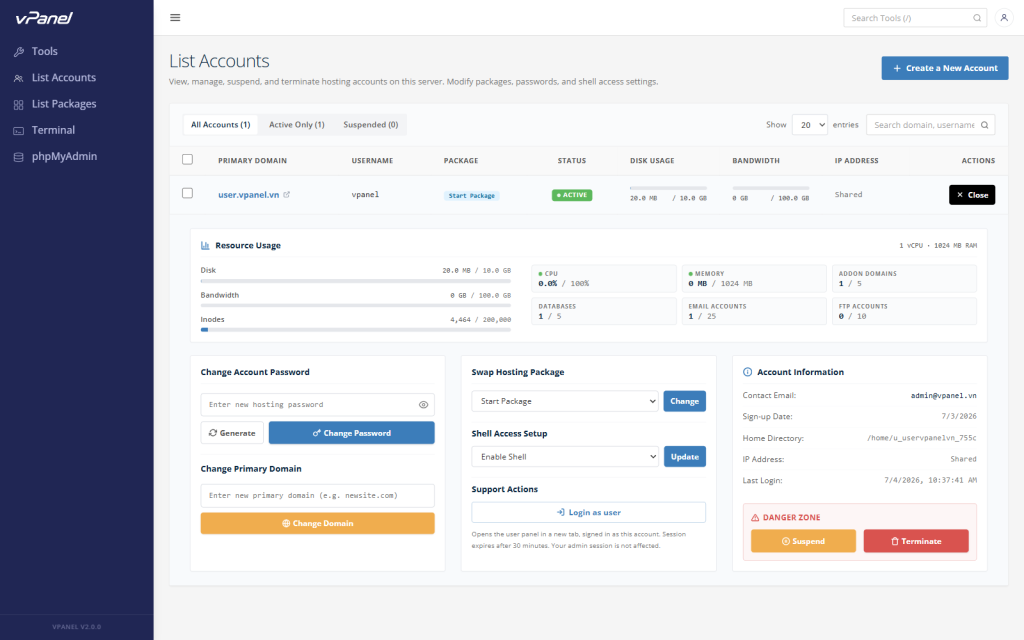
Task: Click the vPanel logo in sidebar
Action: pyautogui.click(x=44, y=18)
